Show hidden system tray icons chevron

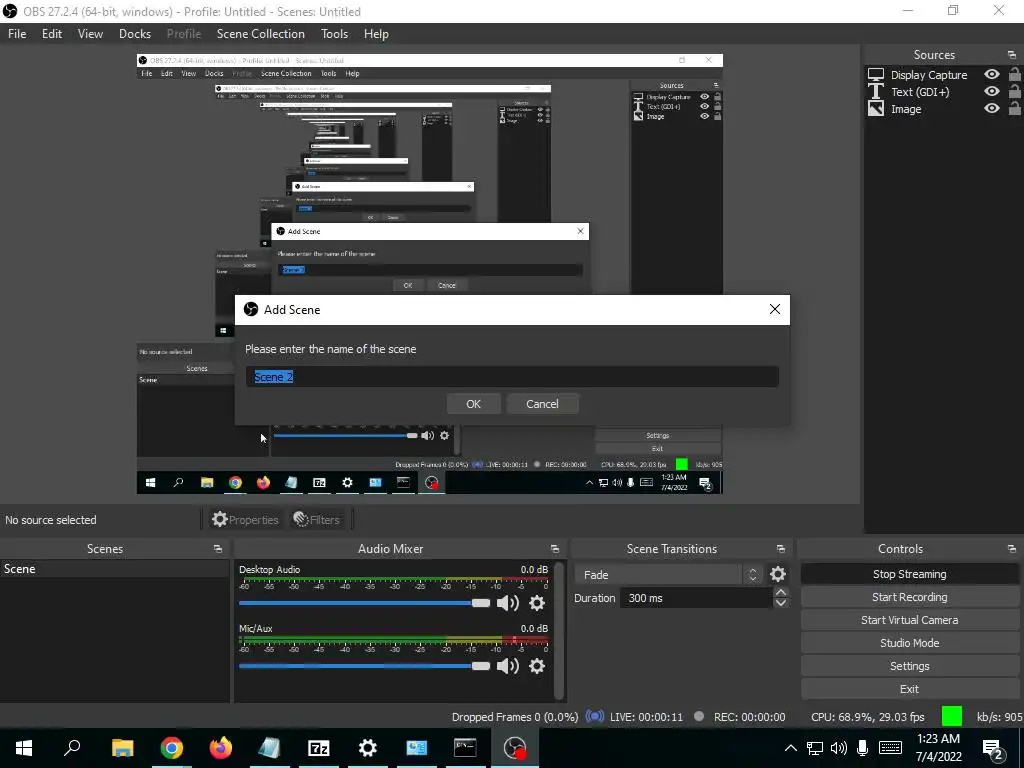pyautogui.click(x=790, y=748)
